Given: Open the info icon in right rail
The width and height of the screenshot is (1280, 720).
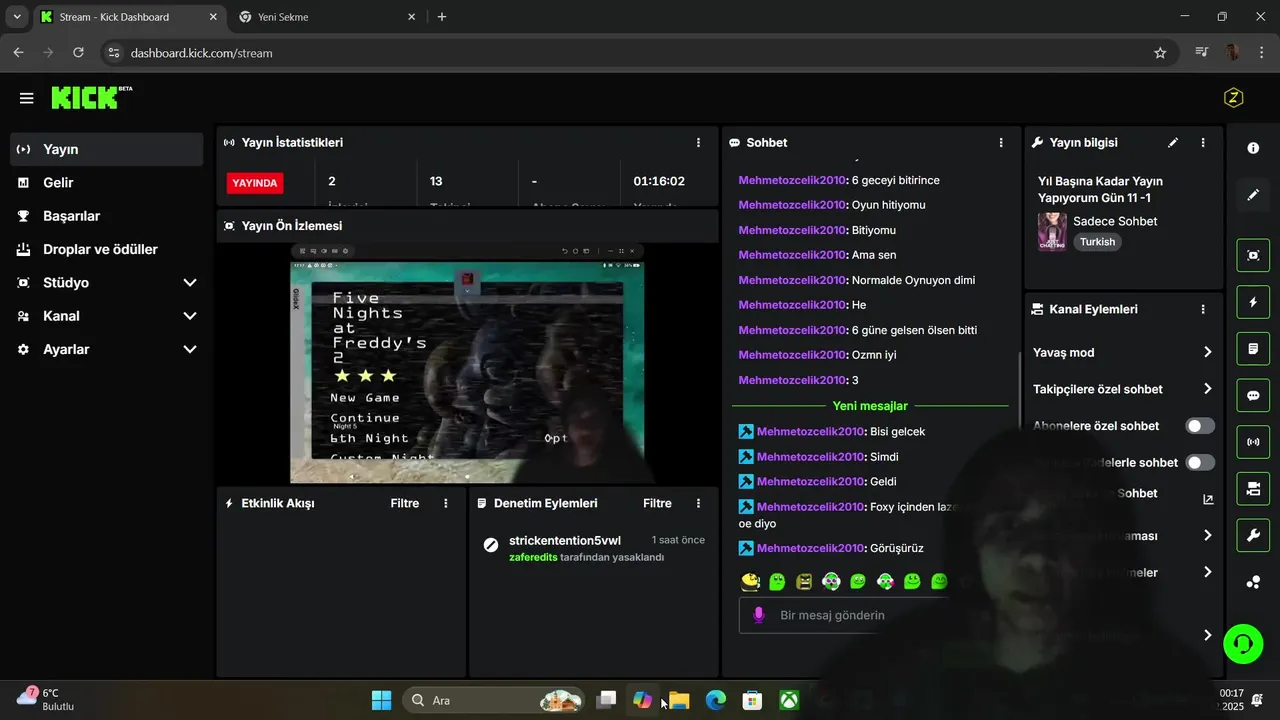Looking at the screenshot, I should [x=1253, y=148].
